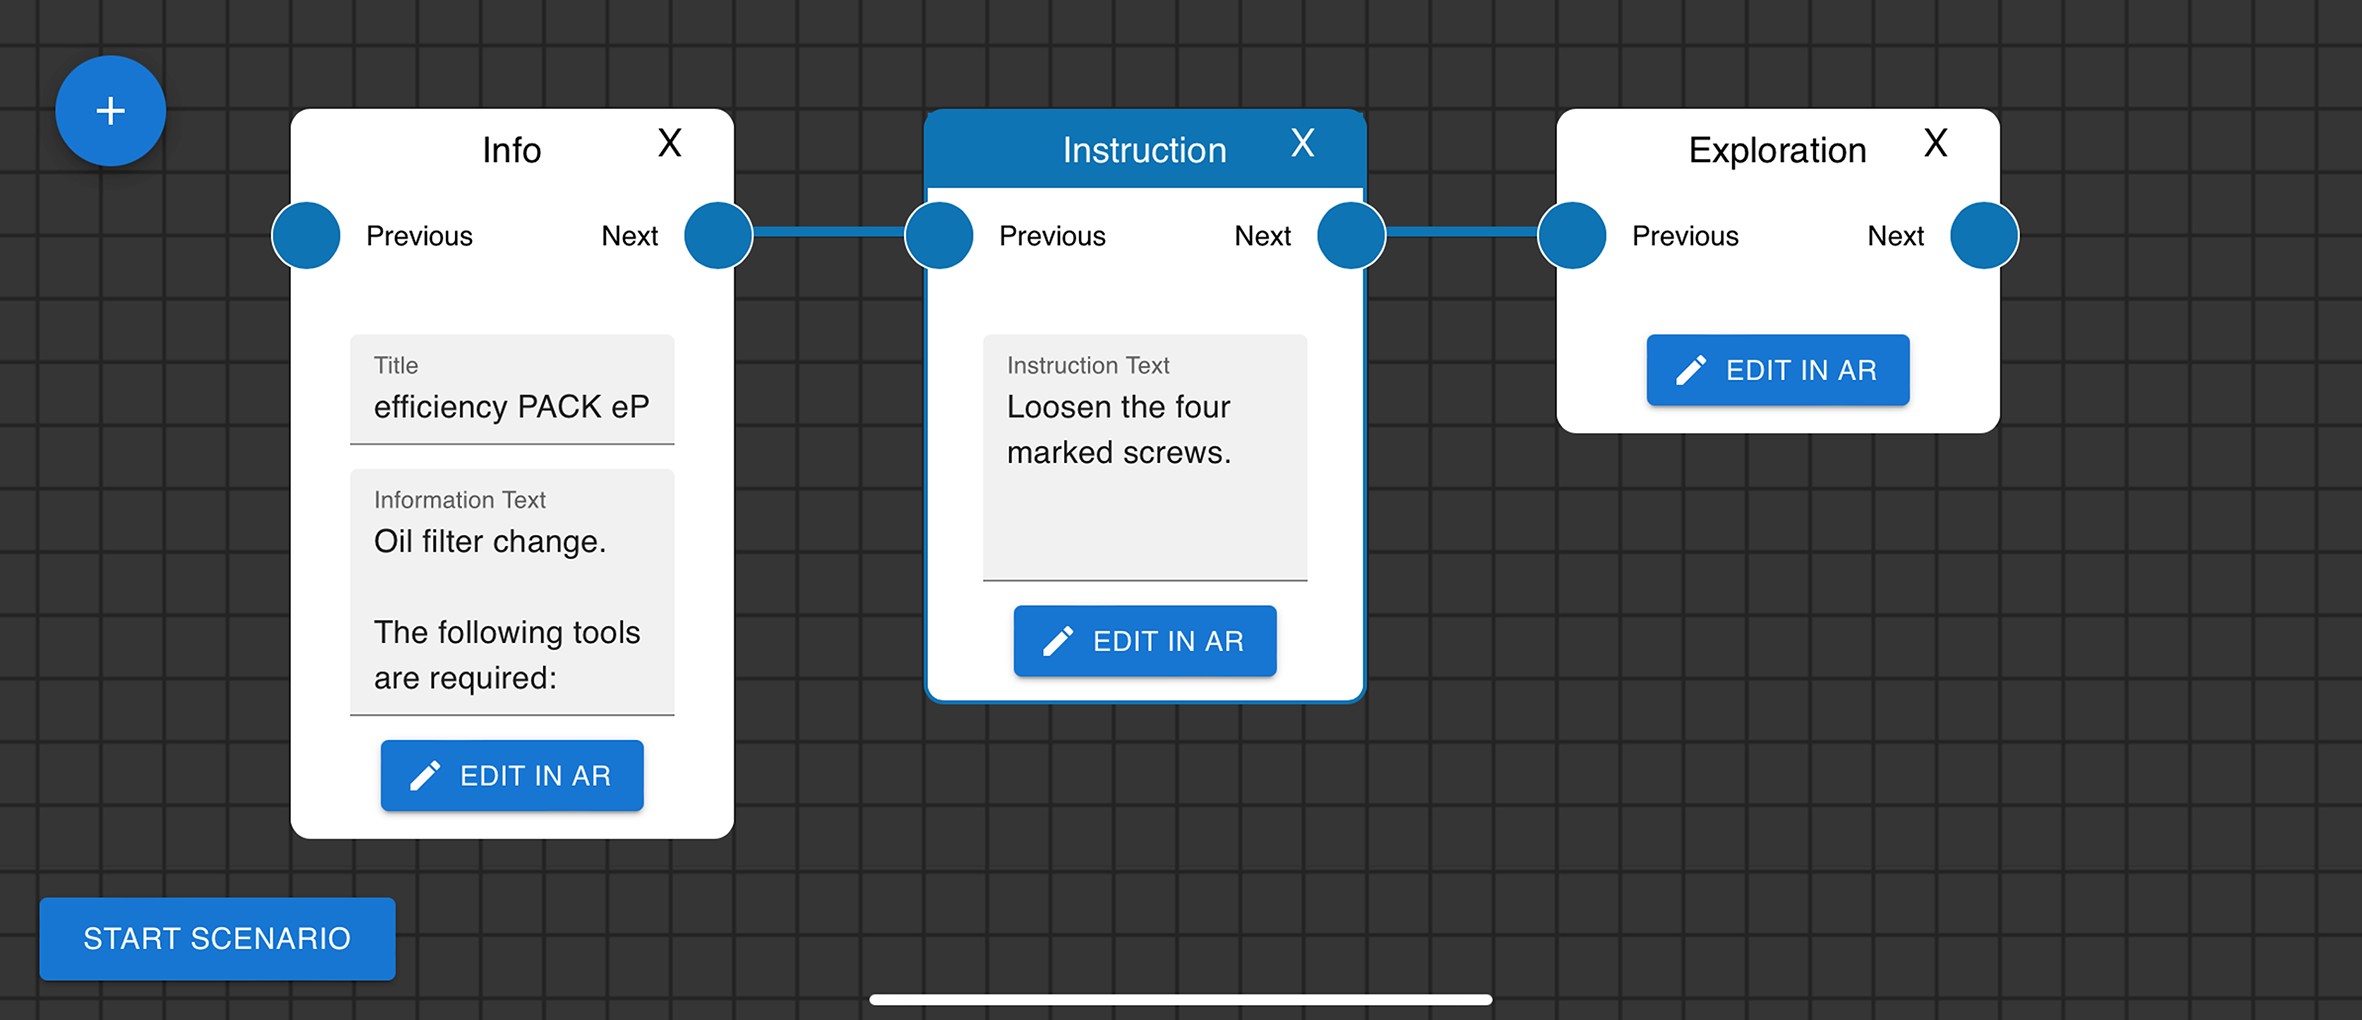Click Instruction node's Next connector circle

1351,236
